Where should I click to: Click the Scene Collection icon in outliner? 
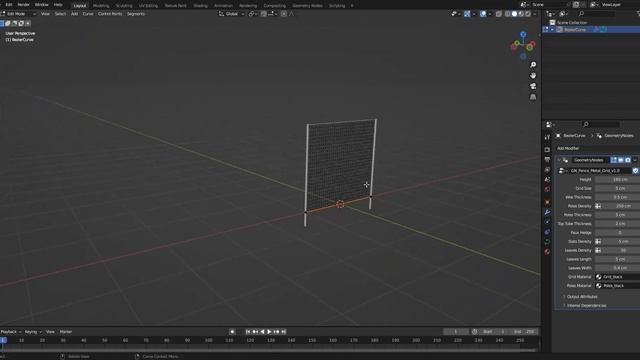[x=552, y=22]
